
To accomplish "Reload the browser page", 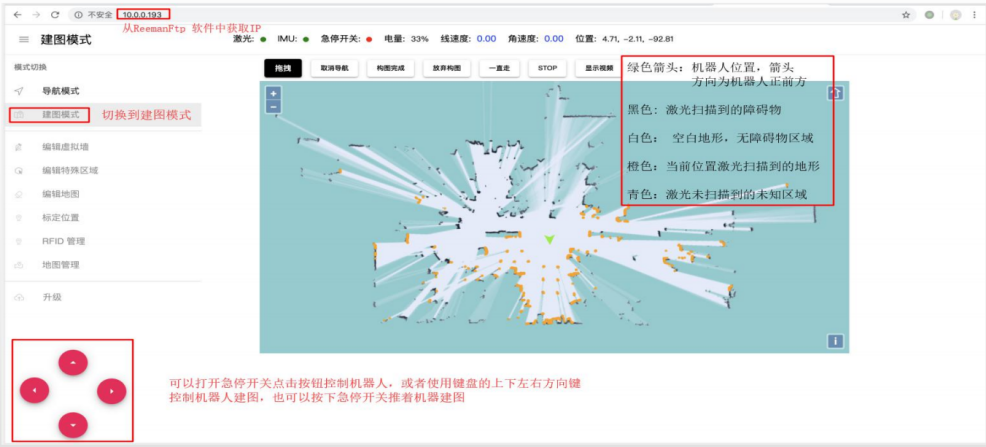I will pyautogui.click(x=55, y=14).
